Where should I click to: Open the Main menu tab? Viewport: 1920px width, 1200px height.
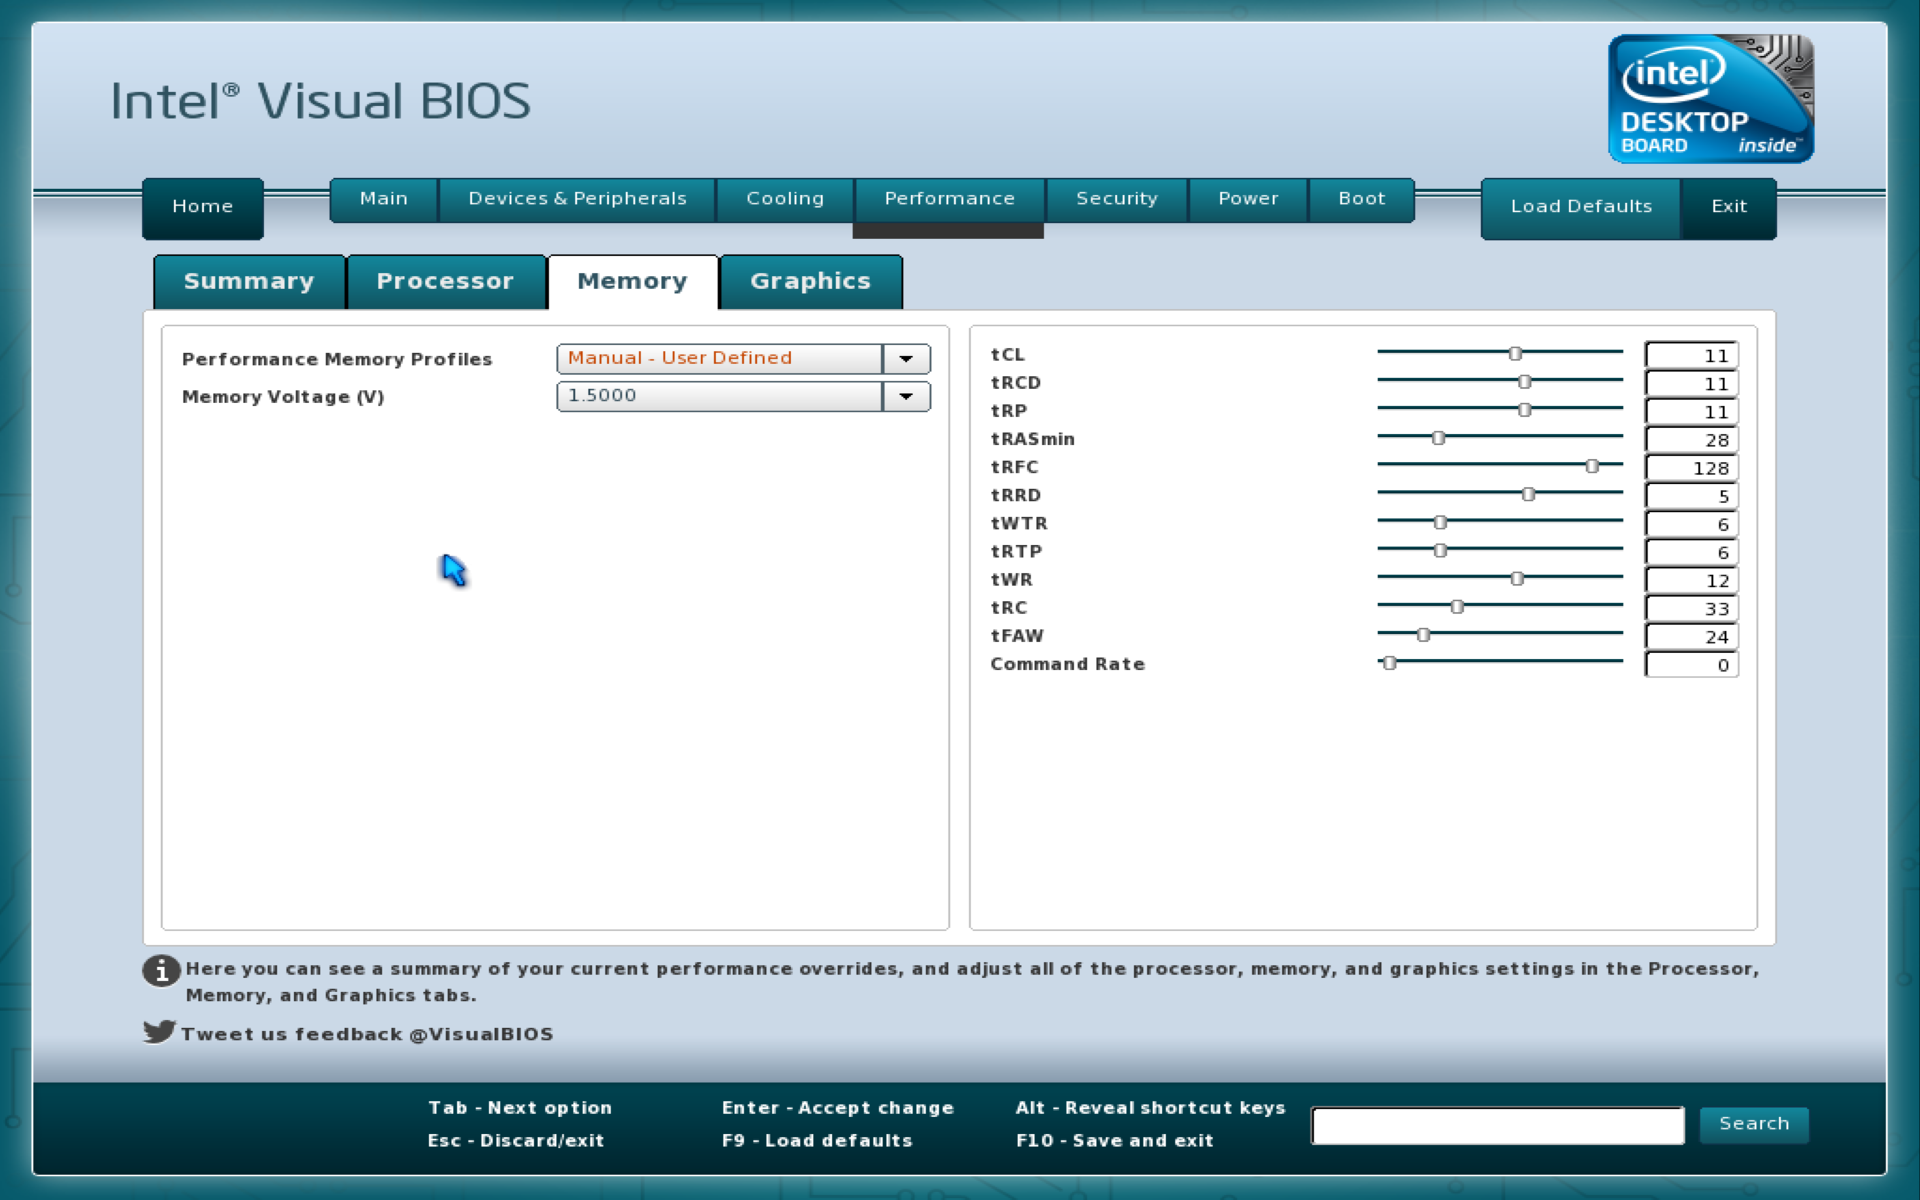pos(384,199)
